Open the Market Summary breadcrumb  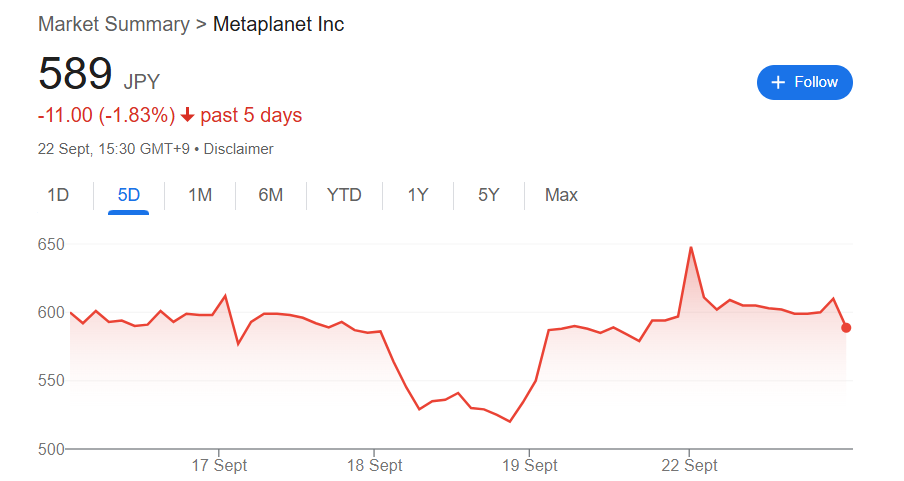[114, 24]
